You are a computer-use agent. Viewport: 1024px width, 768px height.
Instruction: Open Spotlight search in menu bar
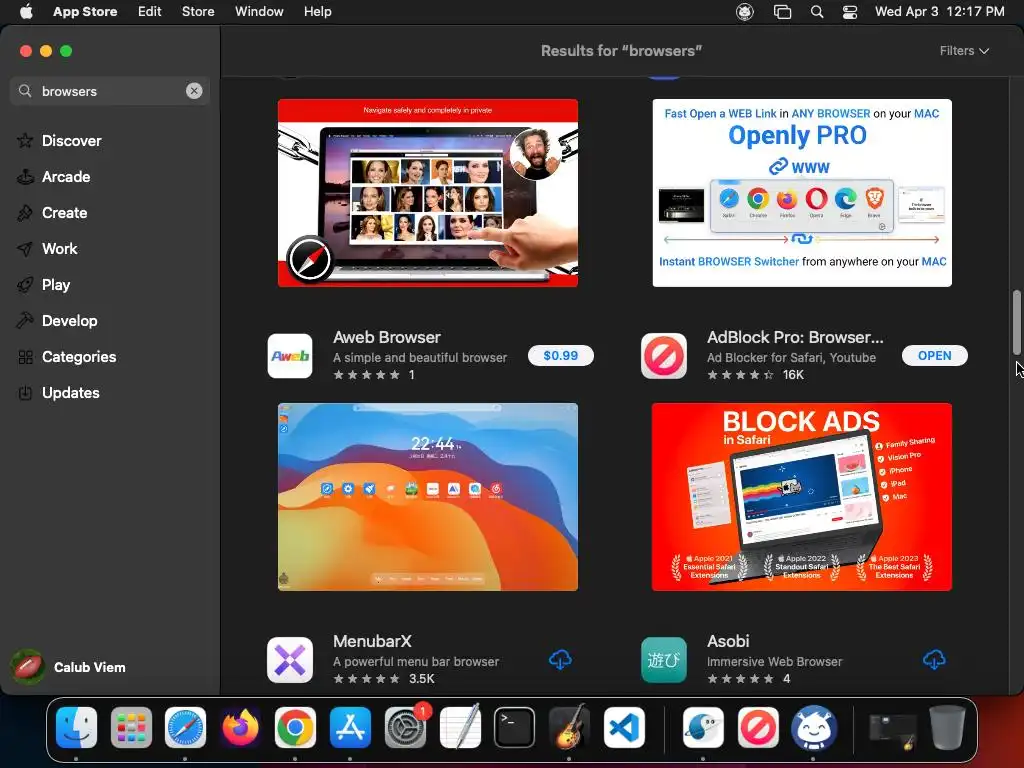pyautogui.click(x=817, y=12)
